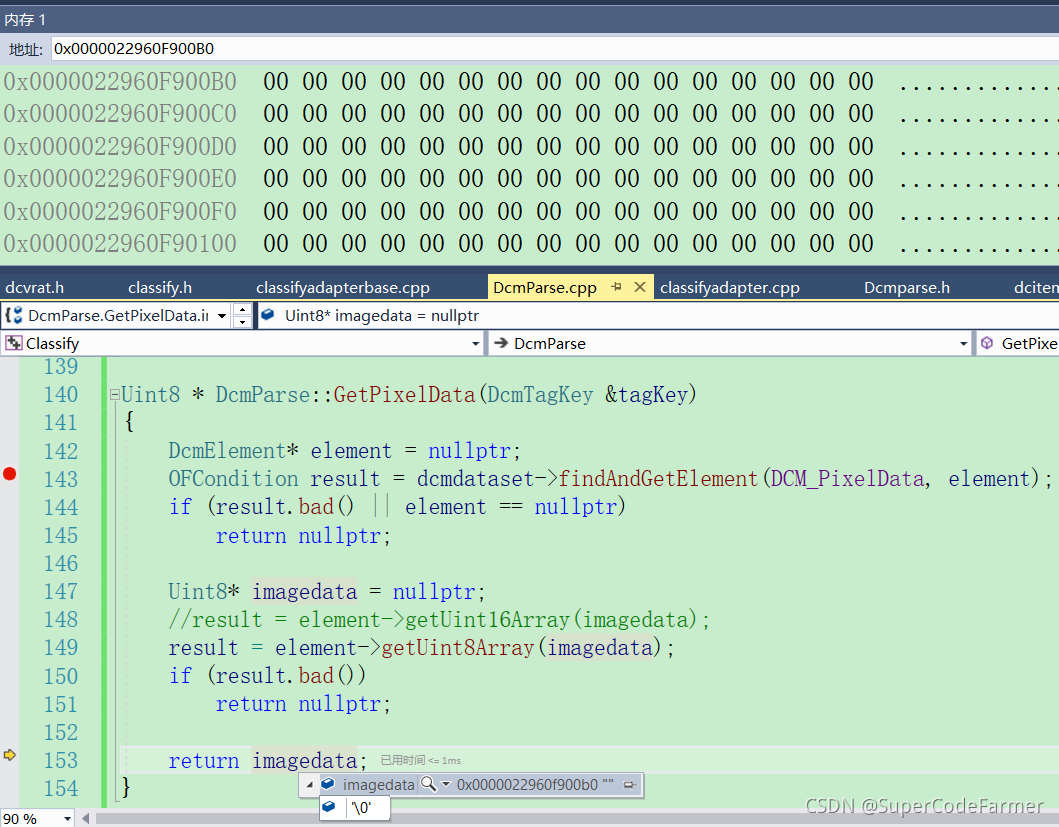The image size is (1059, 827).
Task: Click line number 147 in the gutter
Action: [x=61, y=592]
